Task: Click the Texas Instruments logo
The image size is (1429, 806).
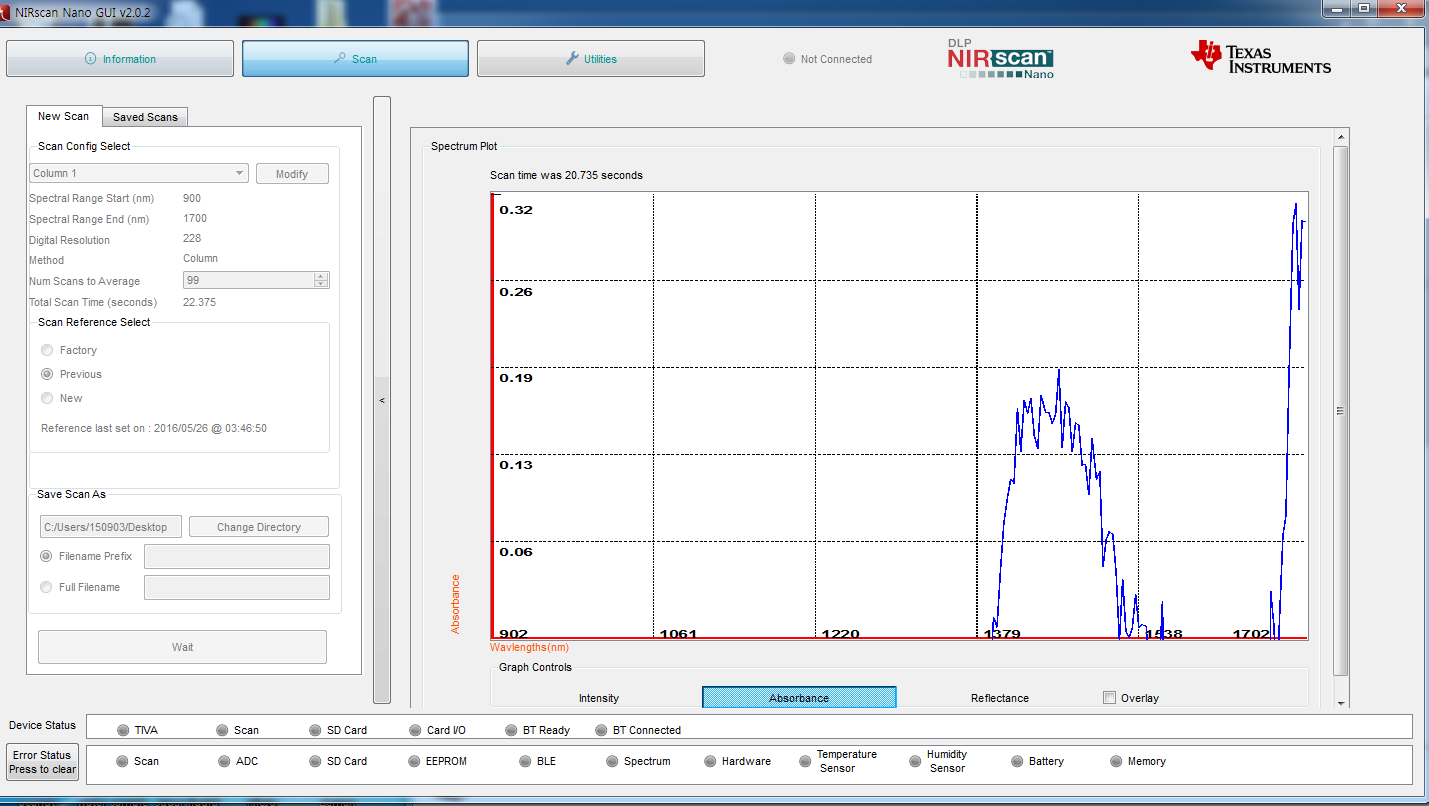Action: pos(1260,58)
